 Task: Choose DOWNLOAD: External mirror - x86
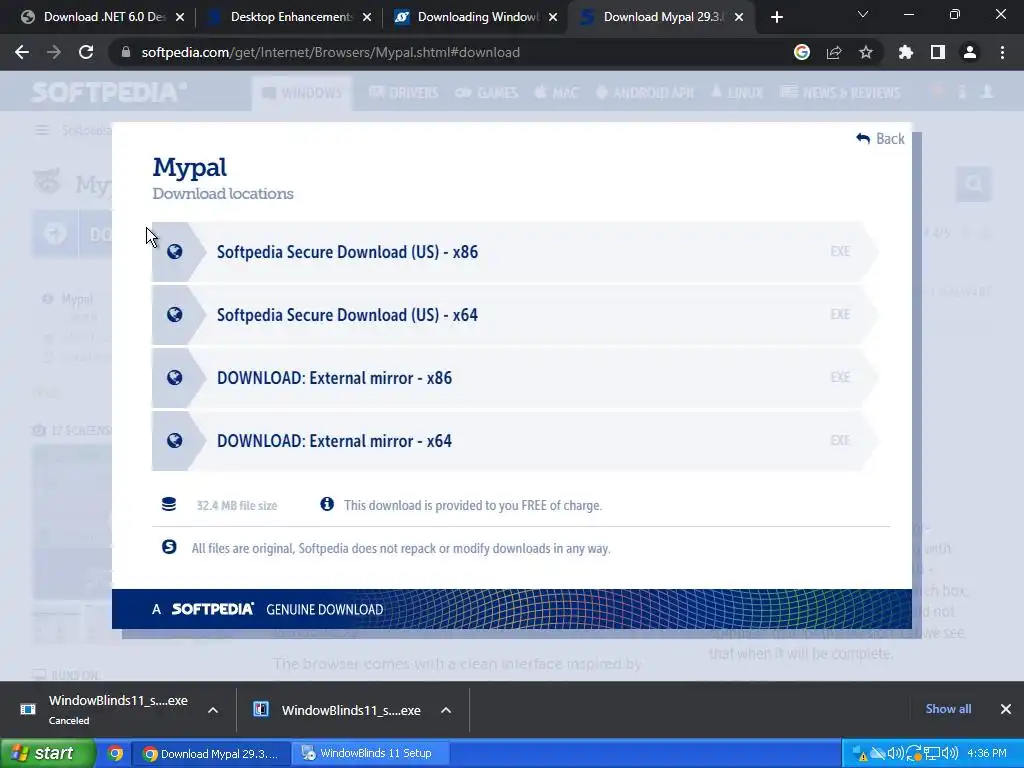tap(515, 377)
